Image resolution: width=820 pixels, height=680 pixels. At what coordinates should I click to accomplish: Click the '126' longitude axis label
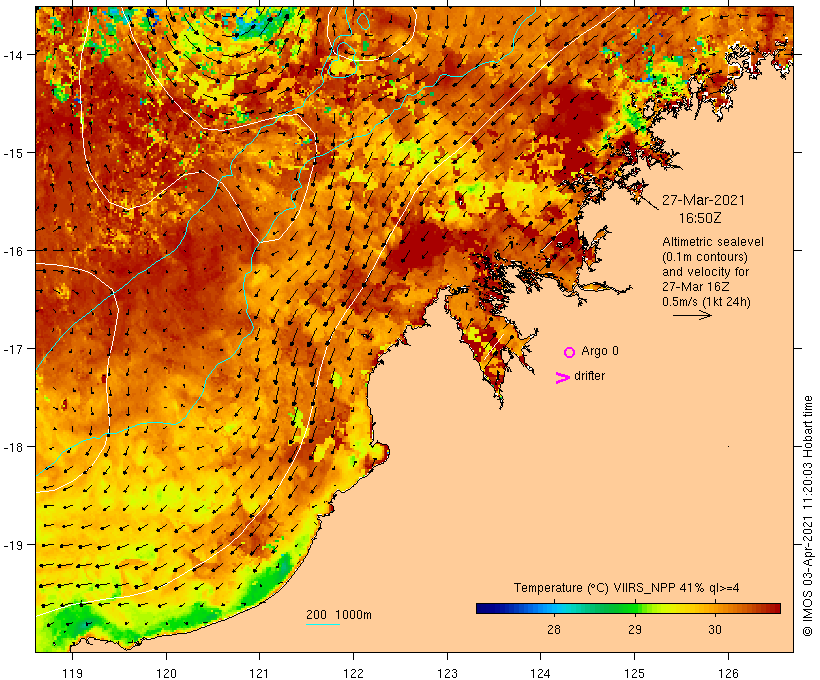(x=728, y=673)
